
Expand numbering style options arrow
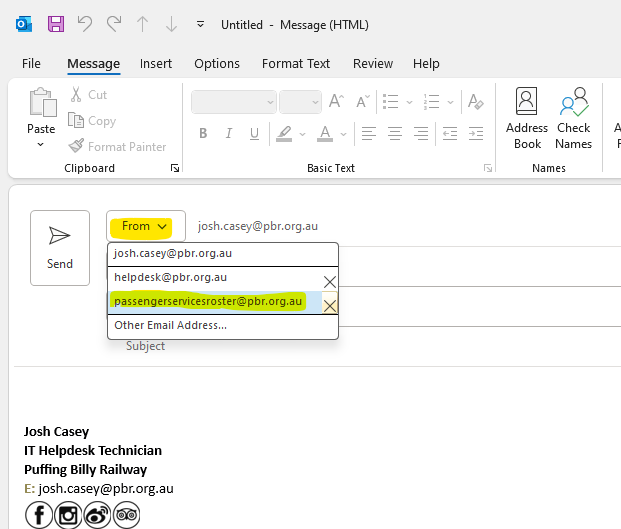click(x=450, y=102)
